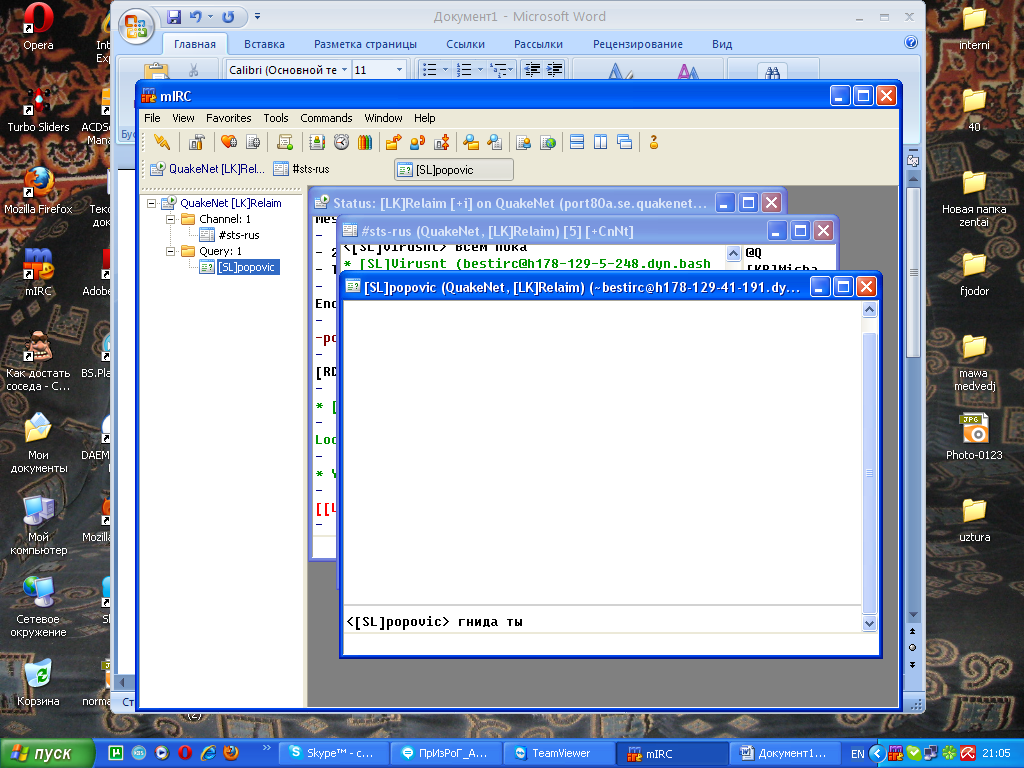
Task: Click the Word Office button
Action: tap(136, 27)
